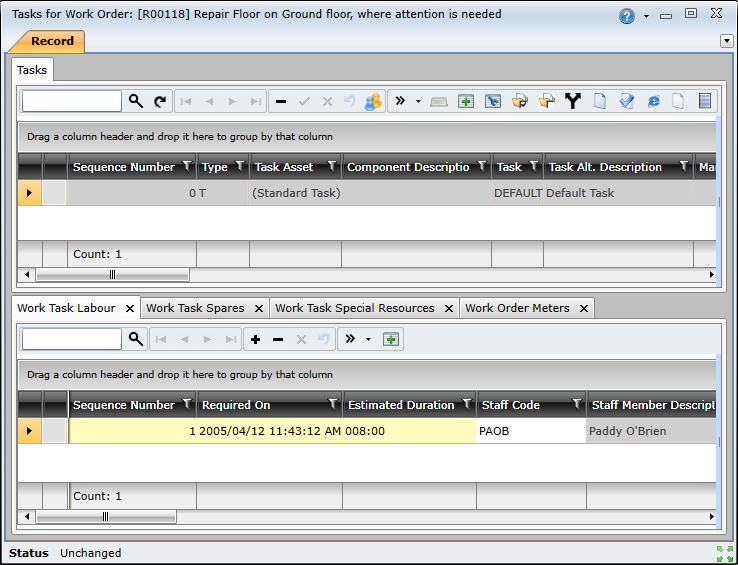Click the minus delete icon in Tasks toolbar

pyautogui.click(x=281, y=101)
